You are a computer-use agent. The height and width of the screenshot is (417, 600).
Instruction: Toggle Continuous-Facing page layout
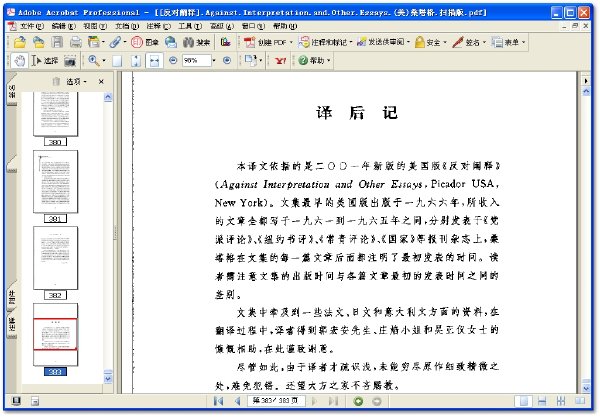click(x=561, y=401)
